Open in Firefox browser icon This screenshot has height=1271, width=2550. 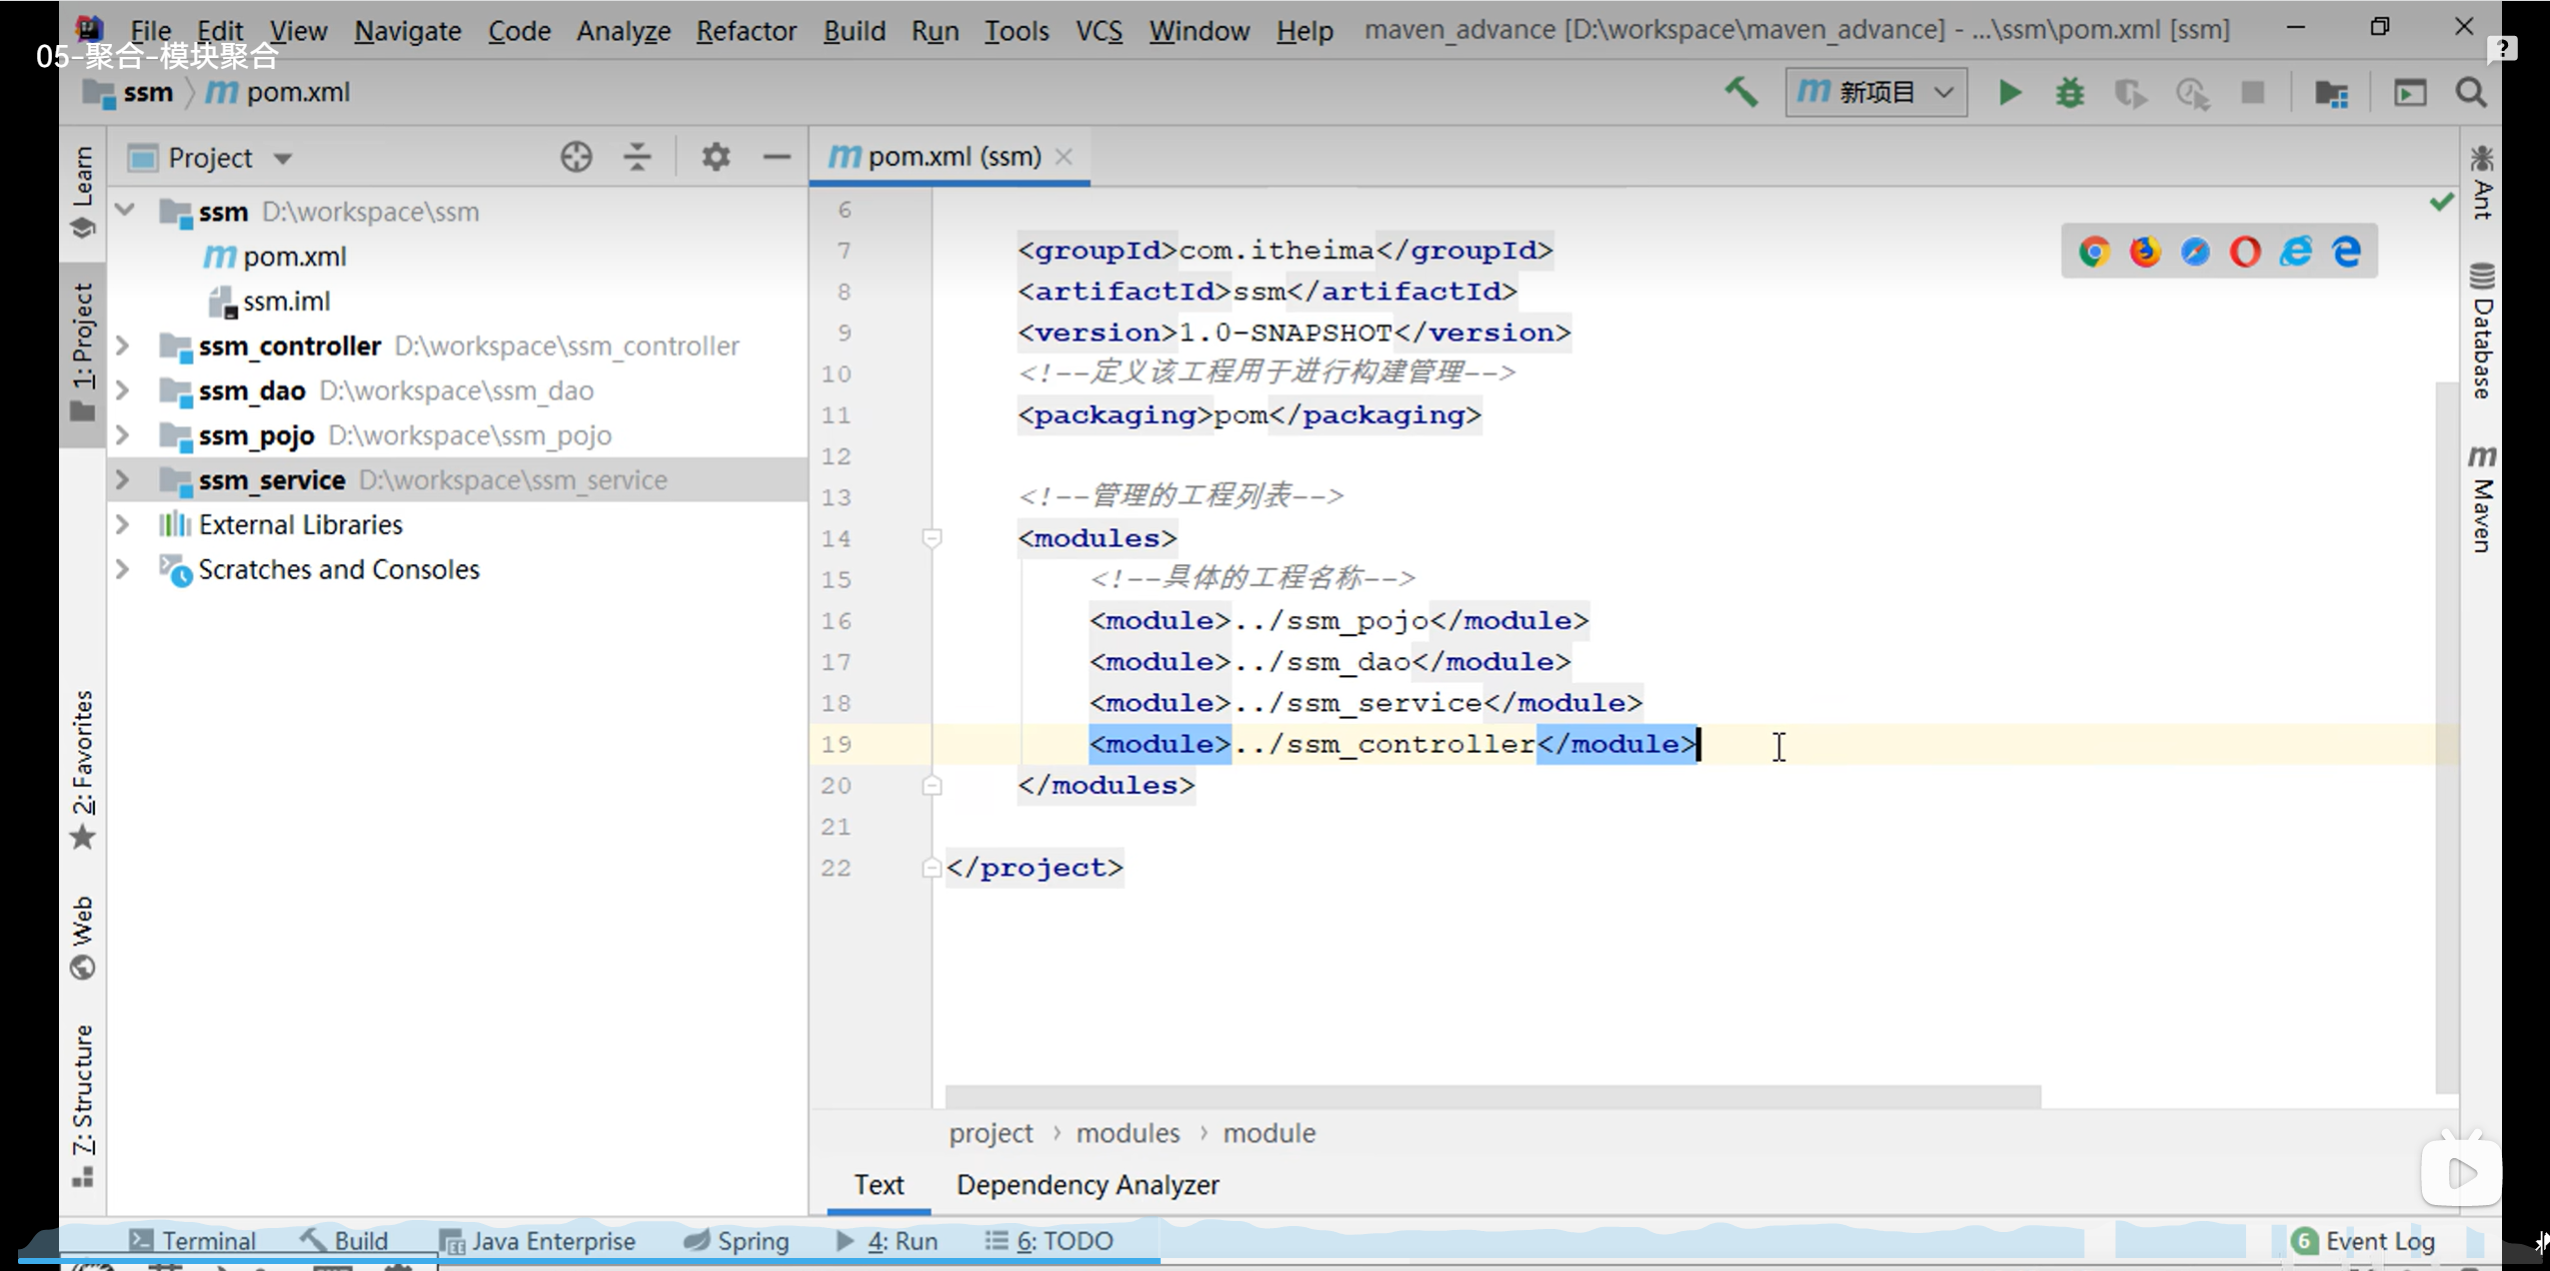[x=2144, y=251]
